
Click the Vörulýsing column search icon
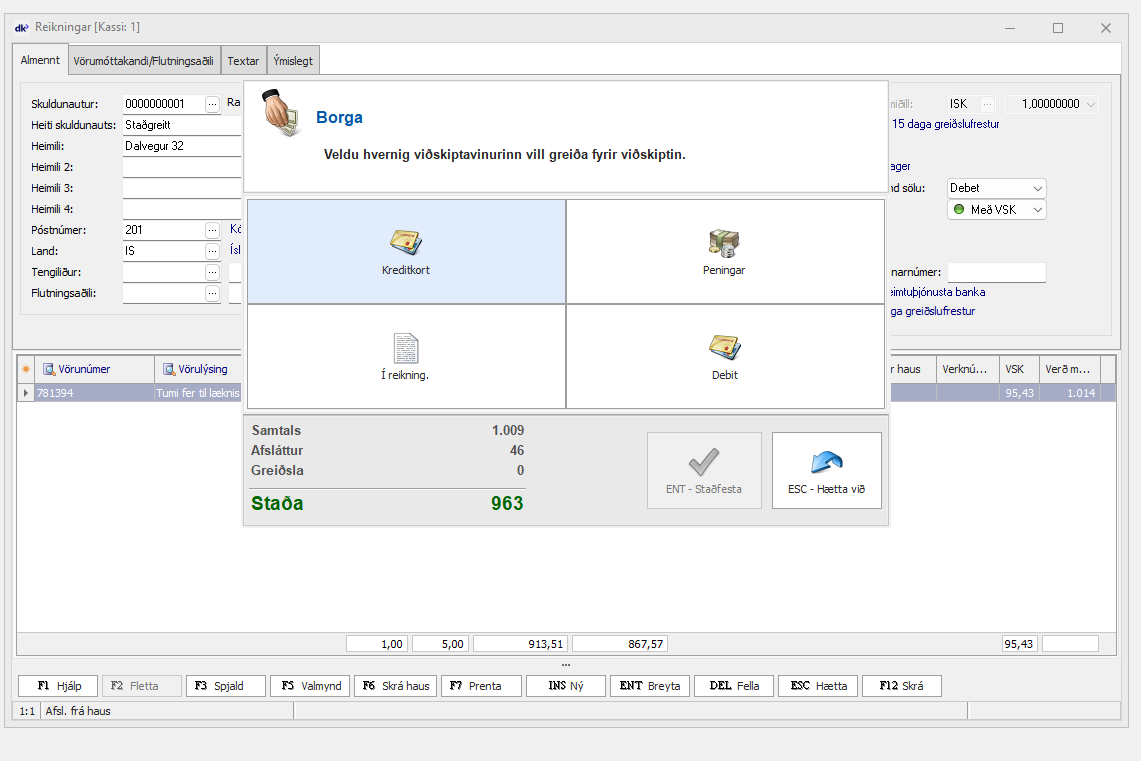(x=169, y=369)
